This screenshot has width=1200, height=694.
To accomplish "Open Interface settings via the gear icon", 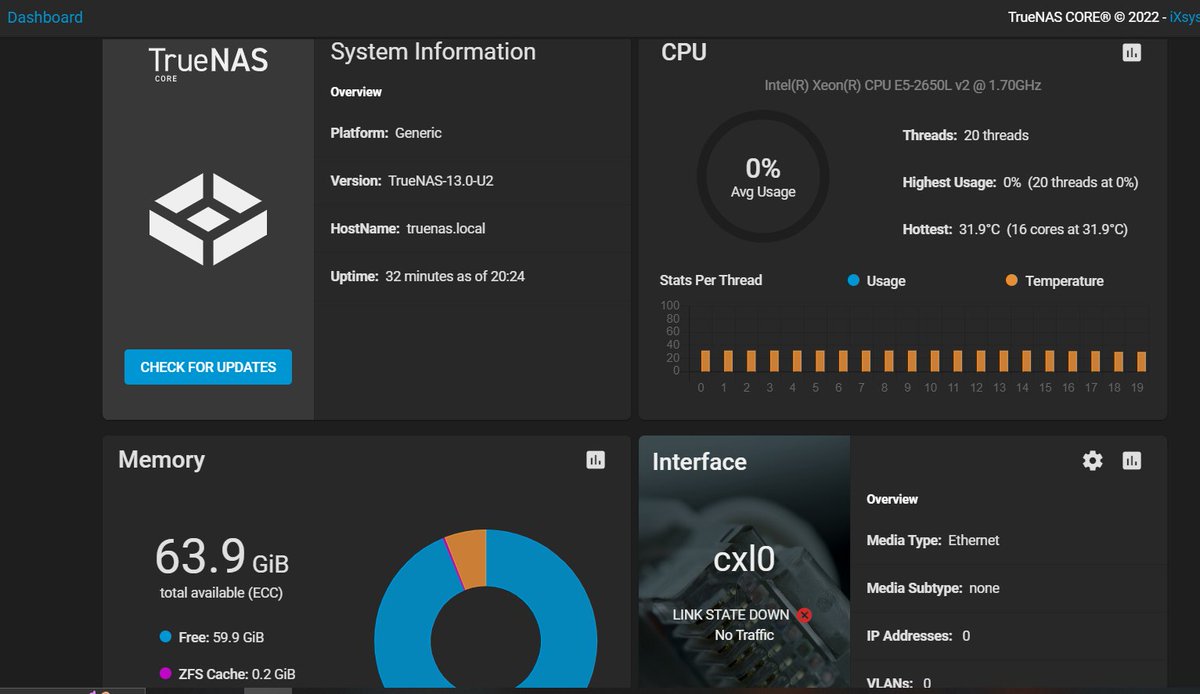I will coord(1092,460).
